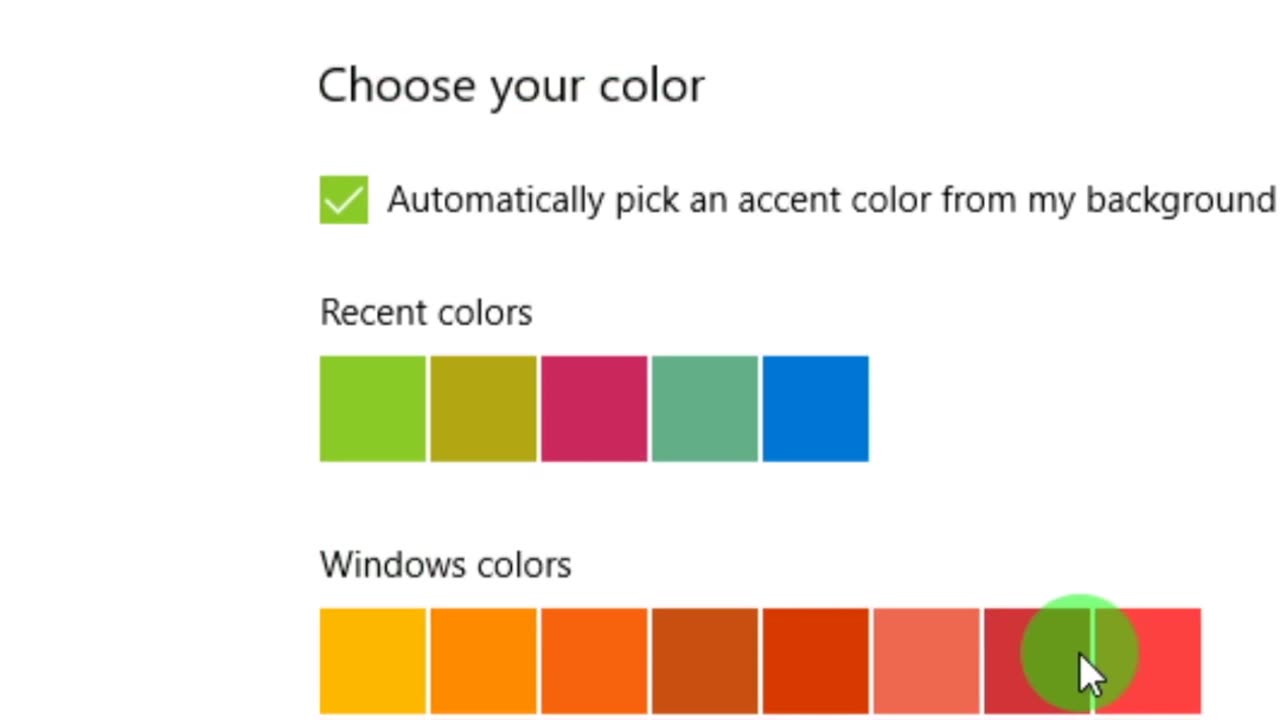Pick the fifth Windows colors red-orange swatch

(x=816, y=661)
